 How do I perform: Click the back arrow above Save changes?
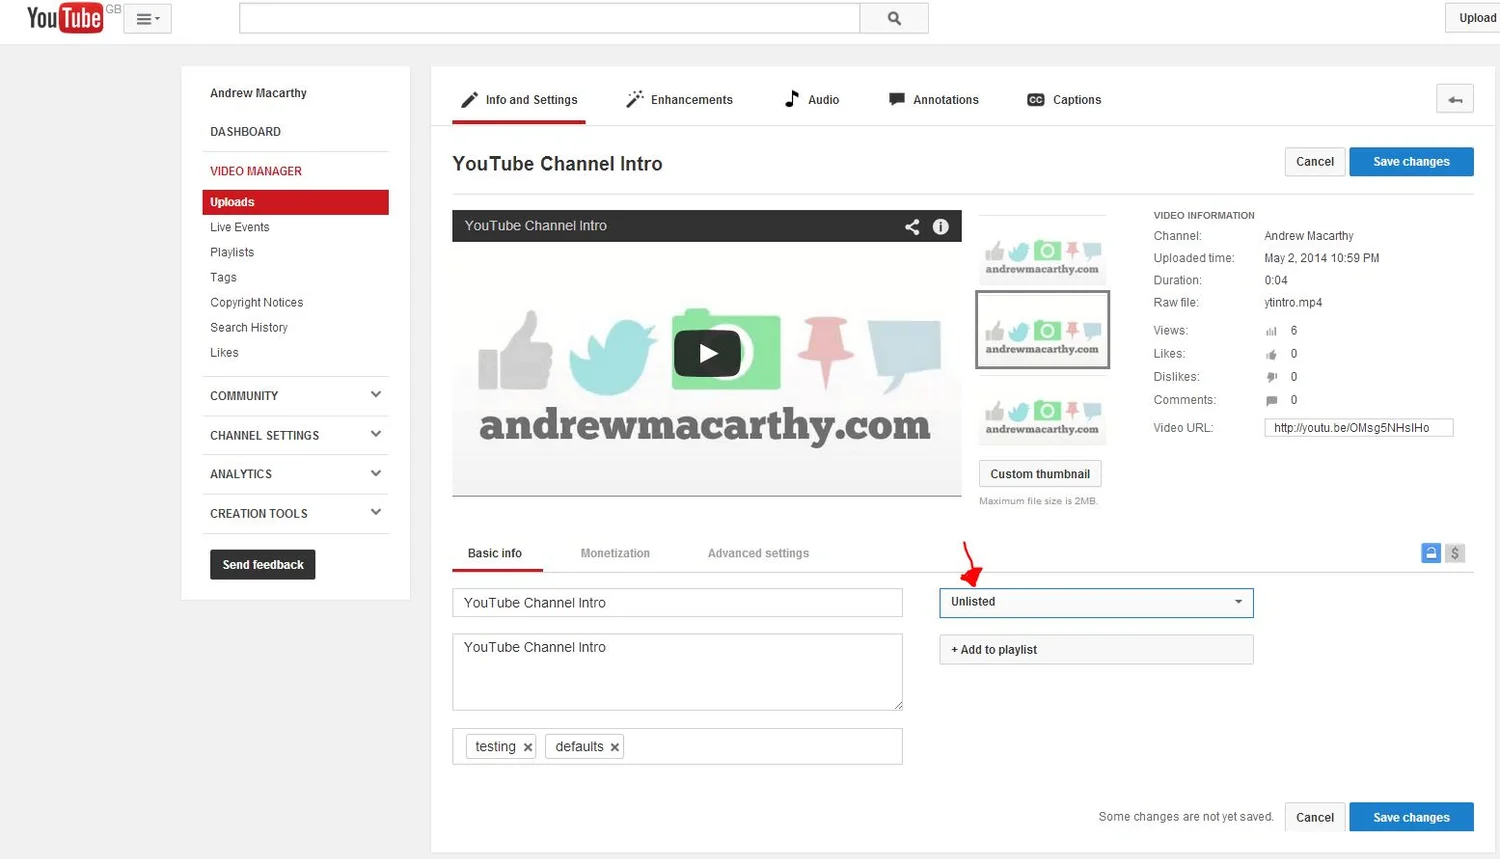click(1454, 98)
